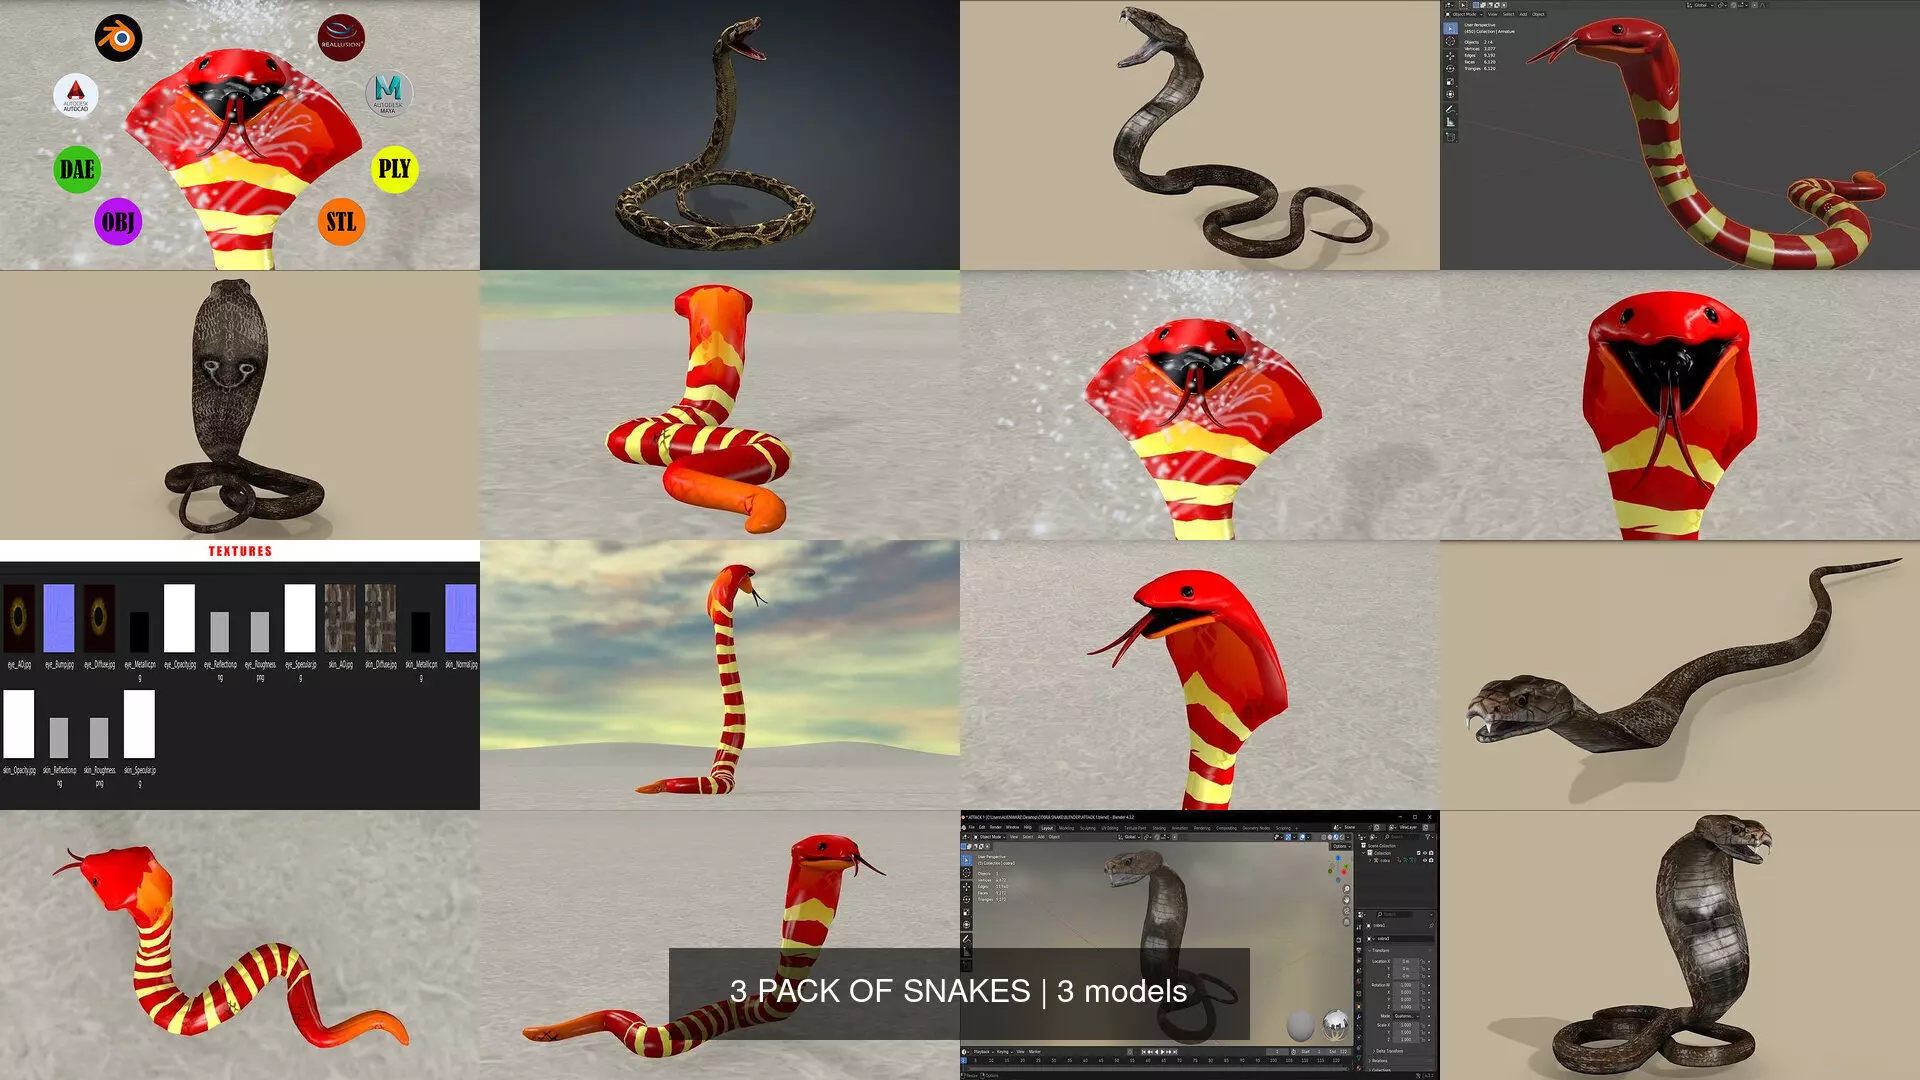Click the pan hand icon in the cobra viewport
Screen dimensions: 1920x1080
[1346, 900]
